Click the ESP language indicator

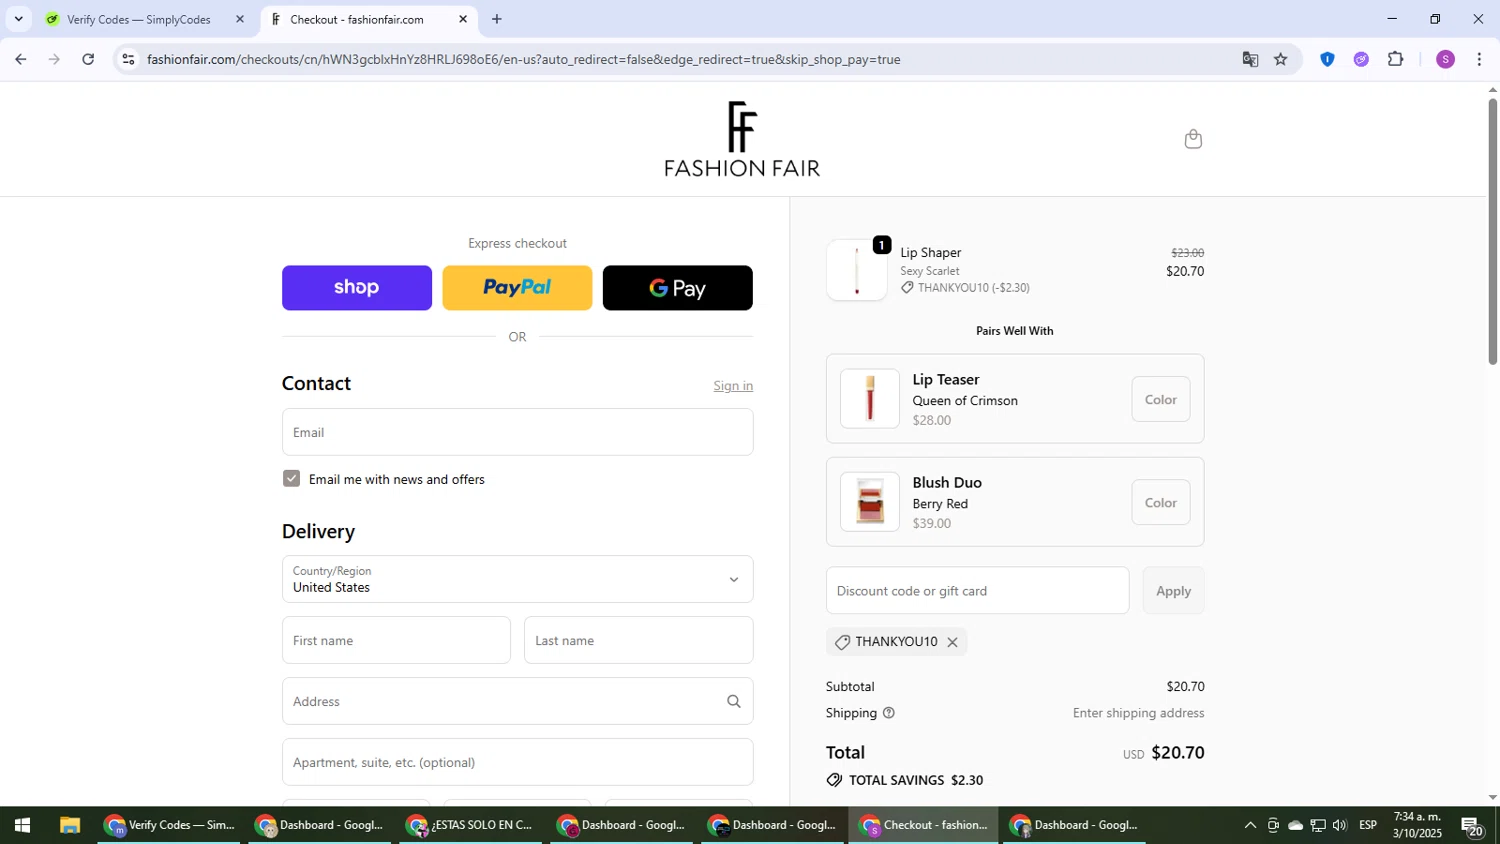[1368, 825]
